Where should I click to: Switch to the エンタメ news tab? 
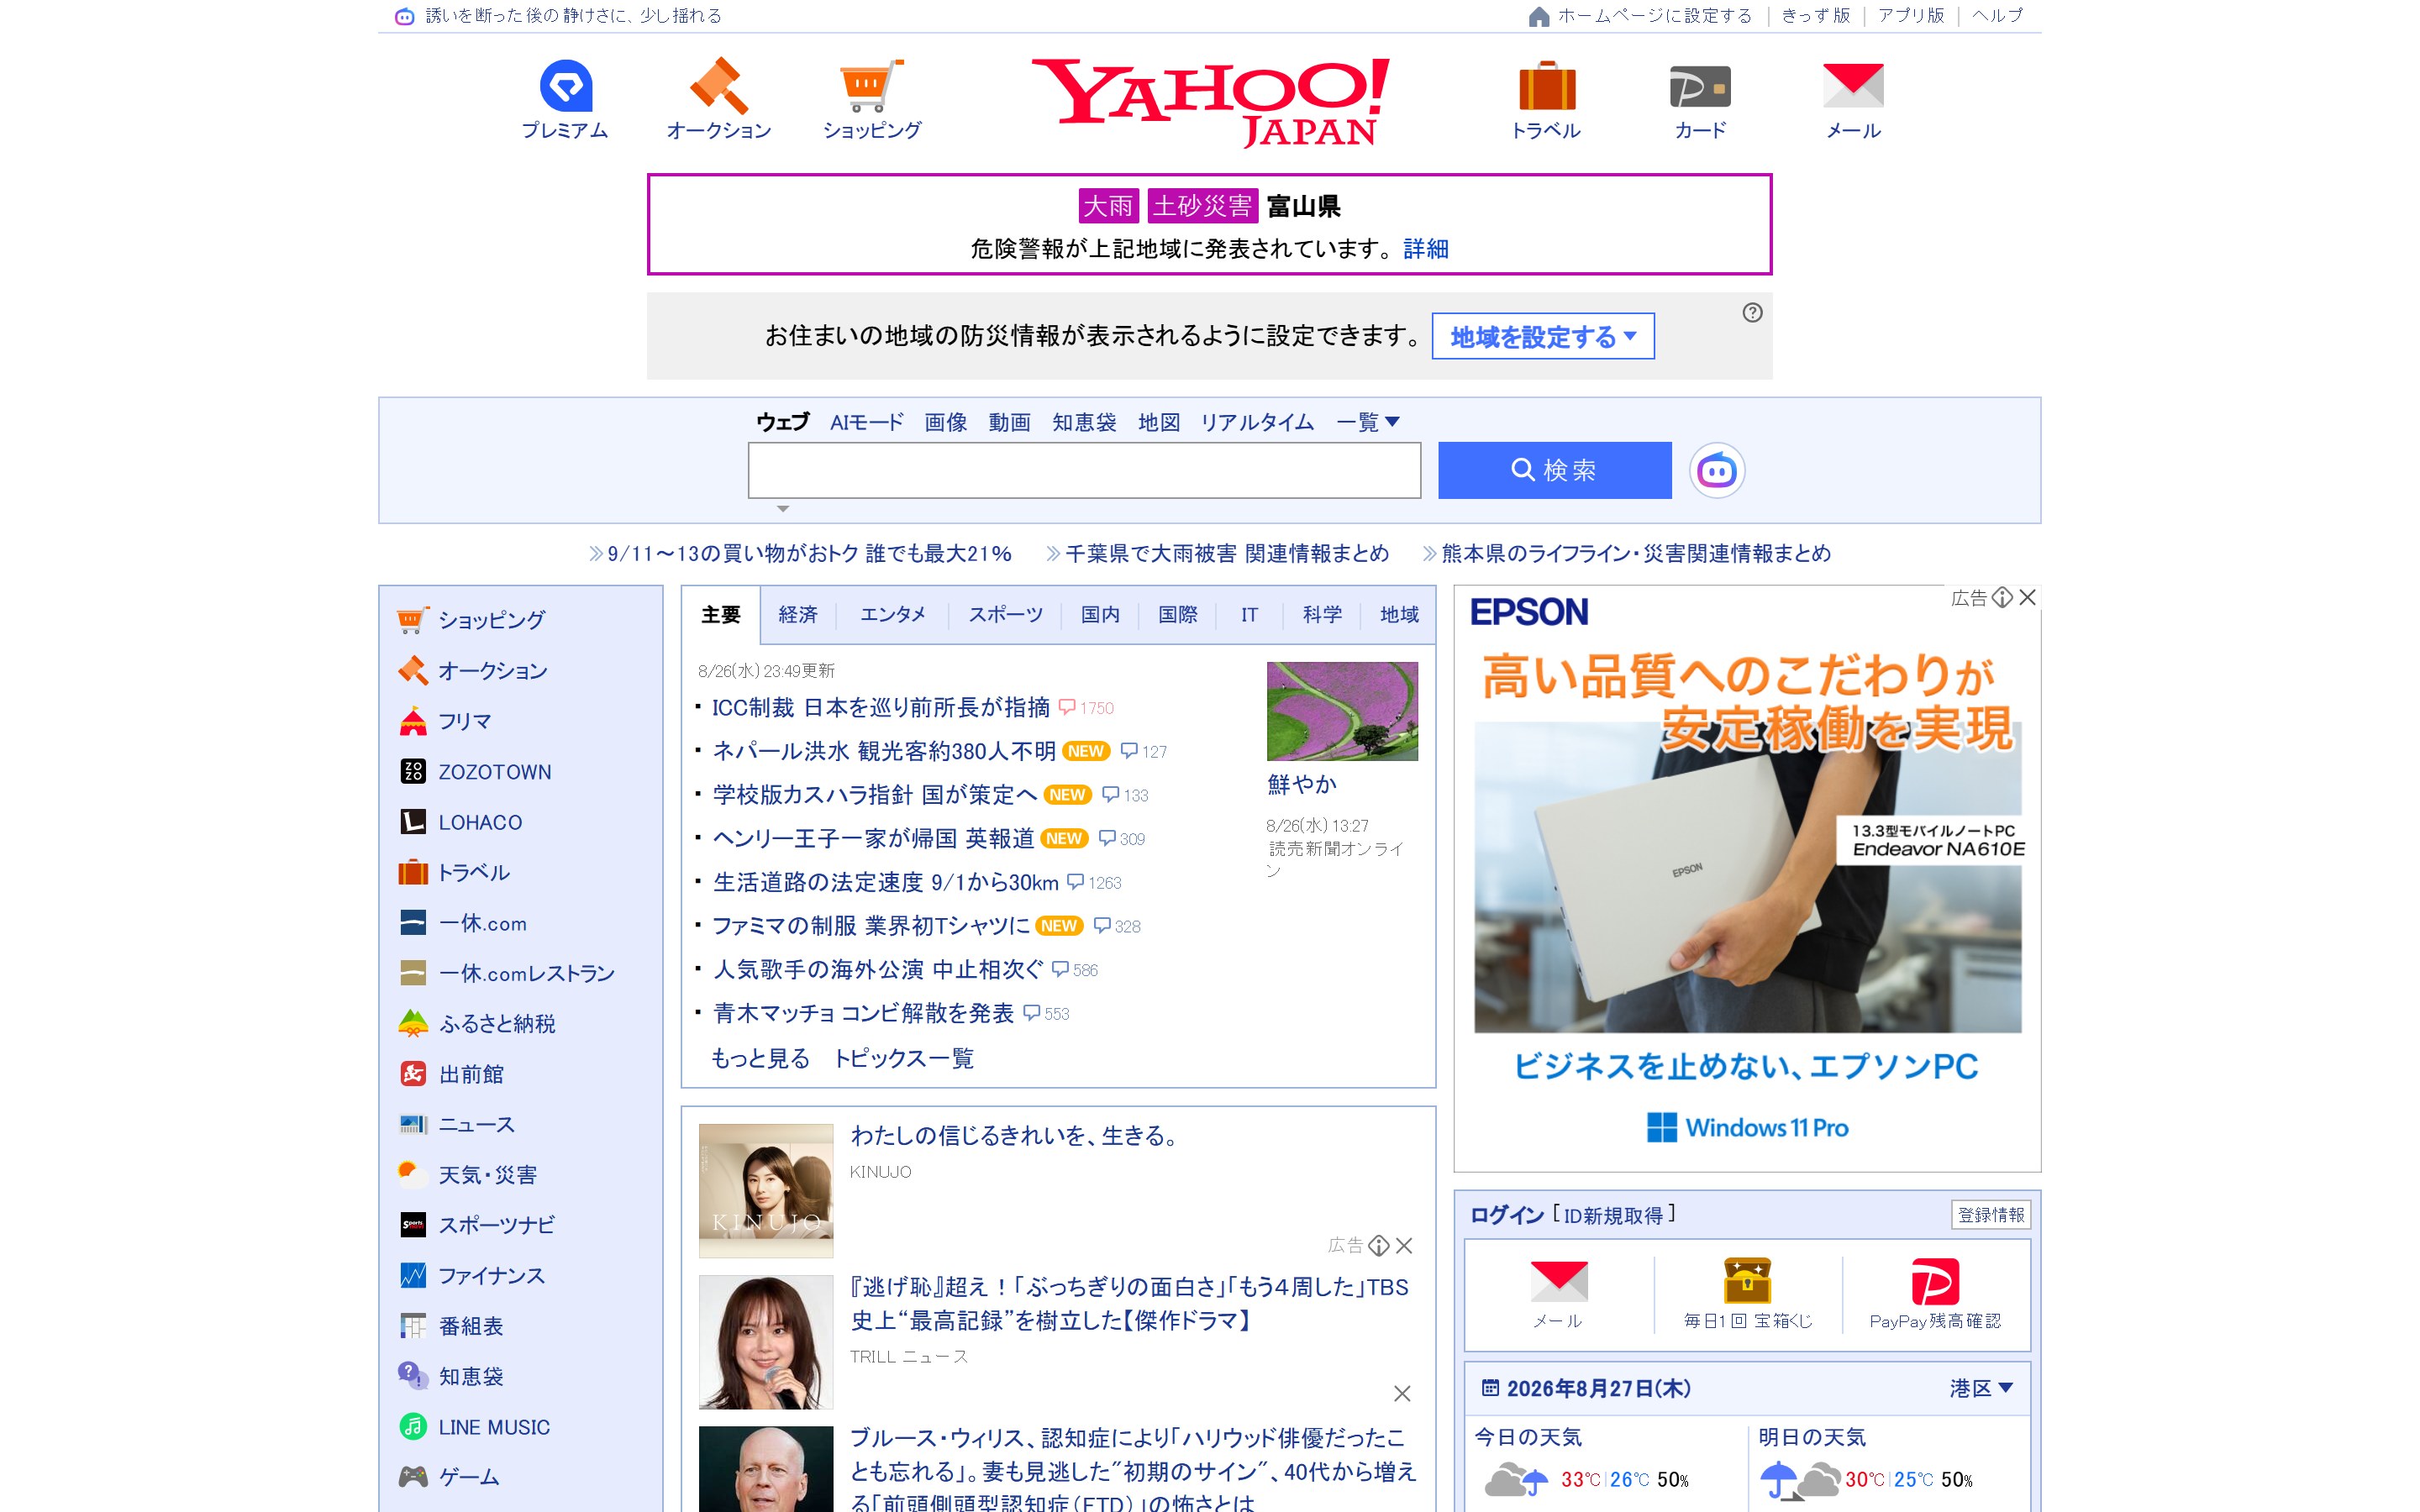893,614
